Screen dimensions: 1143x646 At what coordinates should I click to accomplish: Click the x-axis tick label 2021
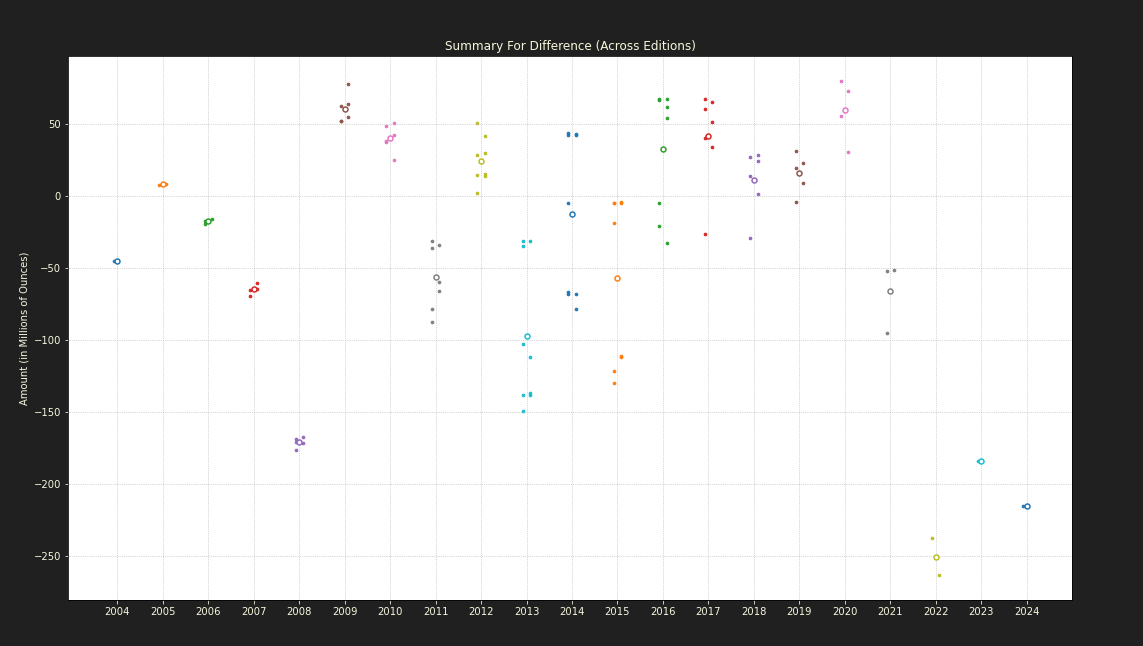(890, 611)
